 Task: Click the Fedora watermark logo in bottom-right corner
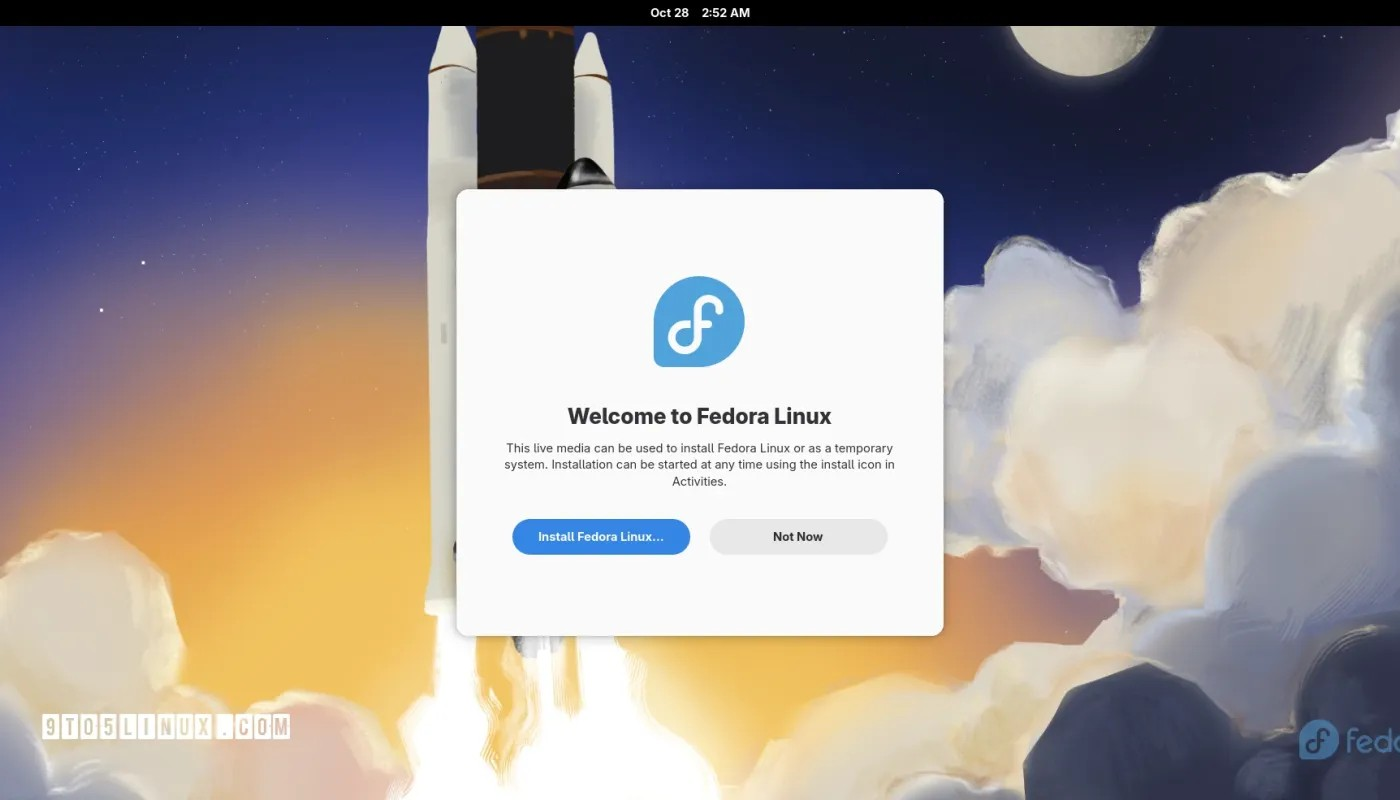click(1318, 741)
